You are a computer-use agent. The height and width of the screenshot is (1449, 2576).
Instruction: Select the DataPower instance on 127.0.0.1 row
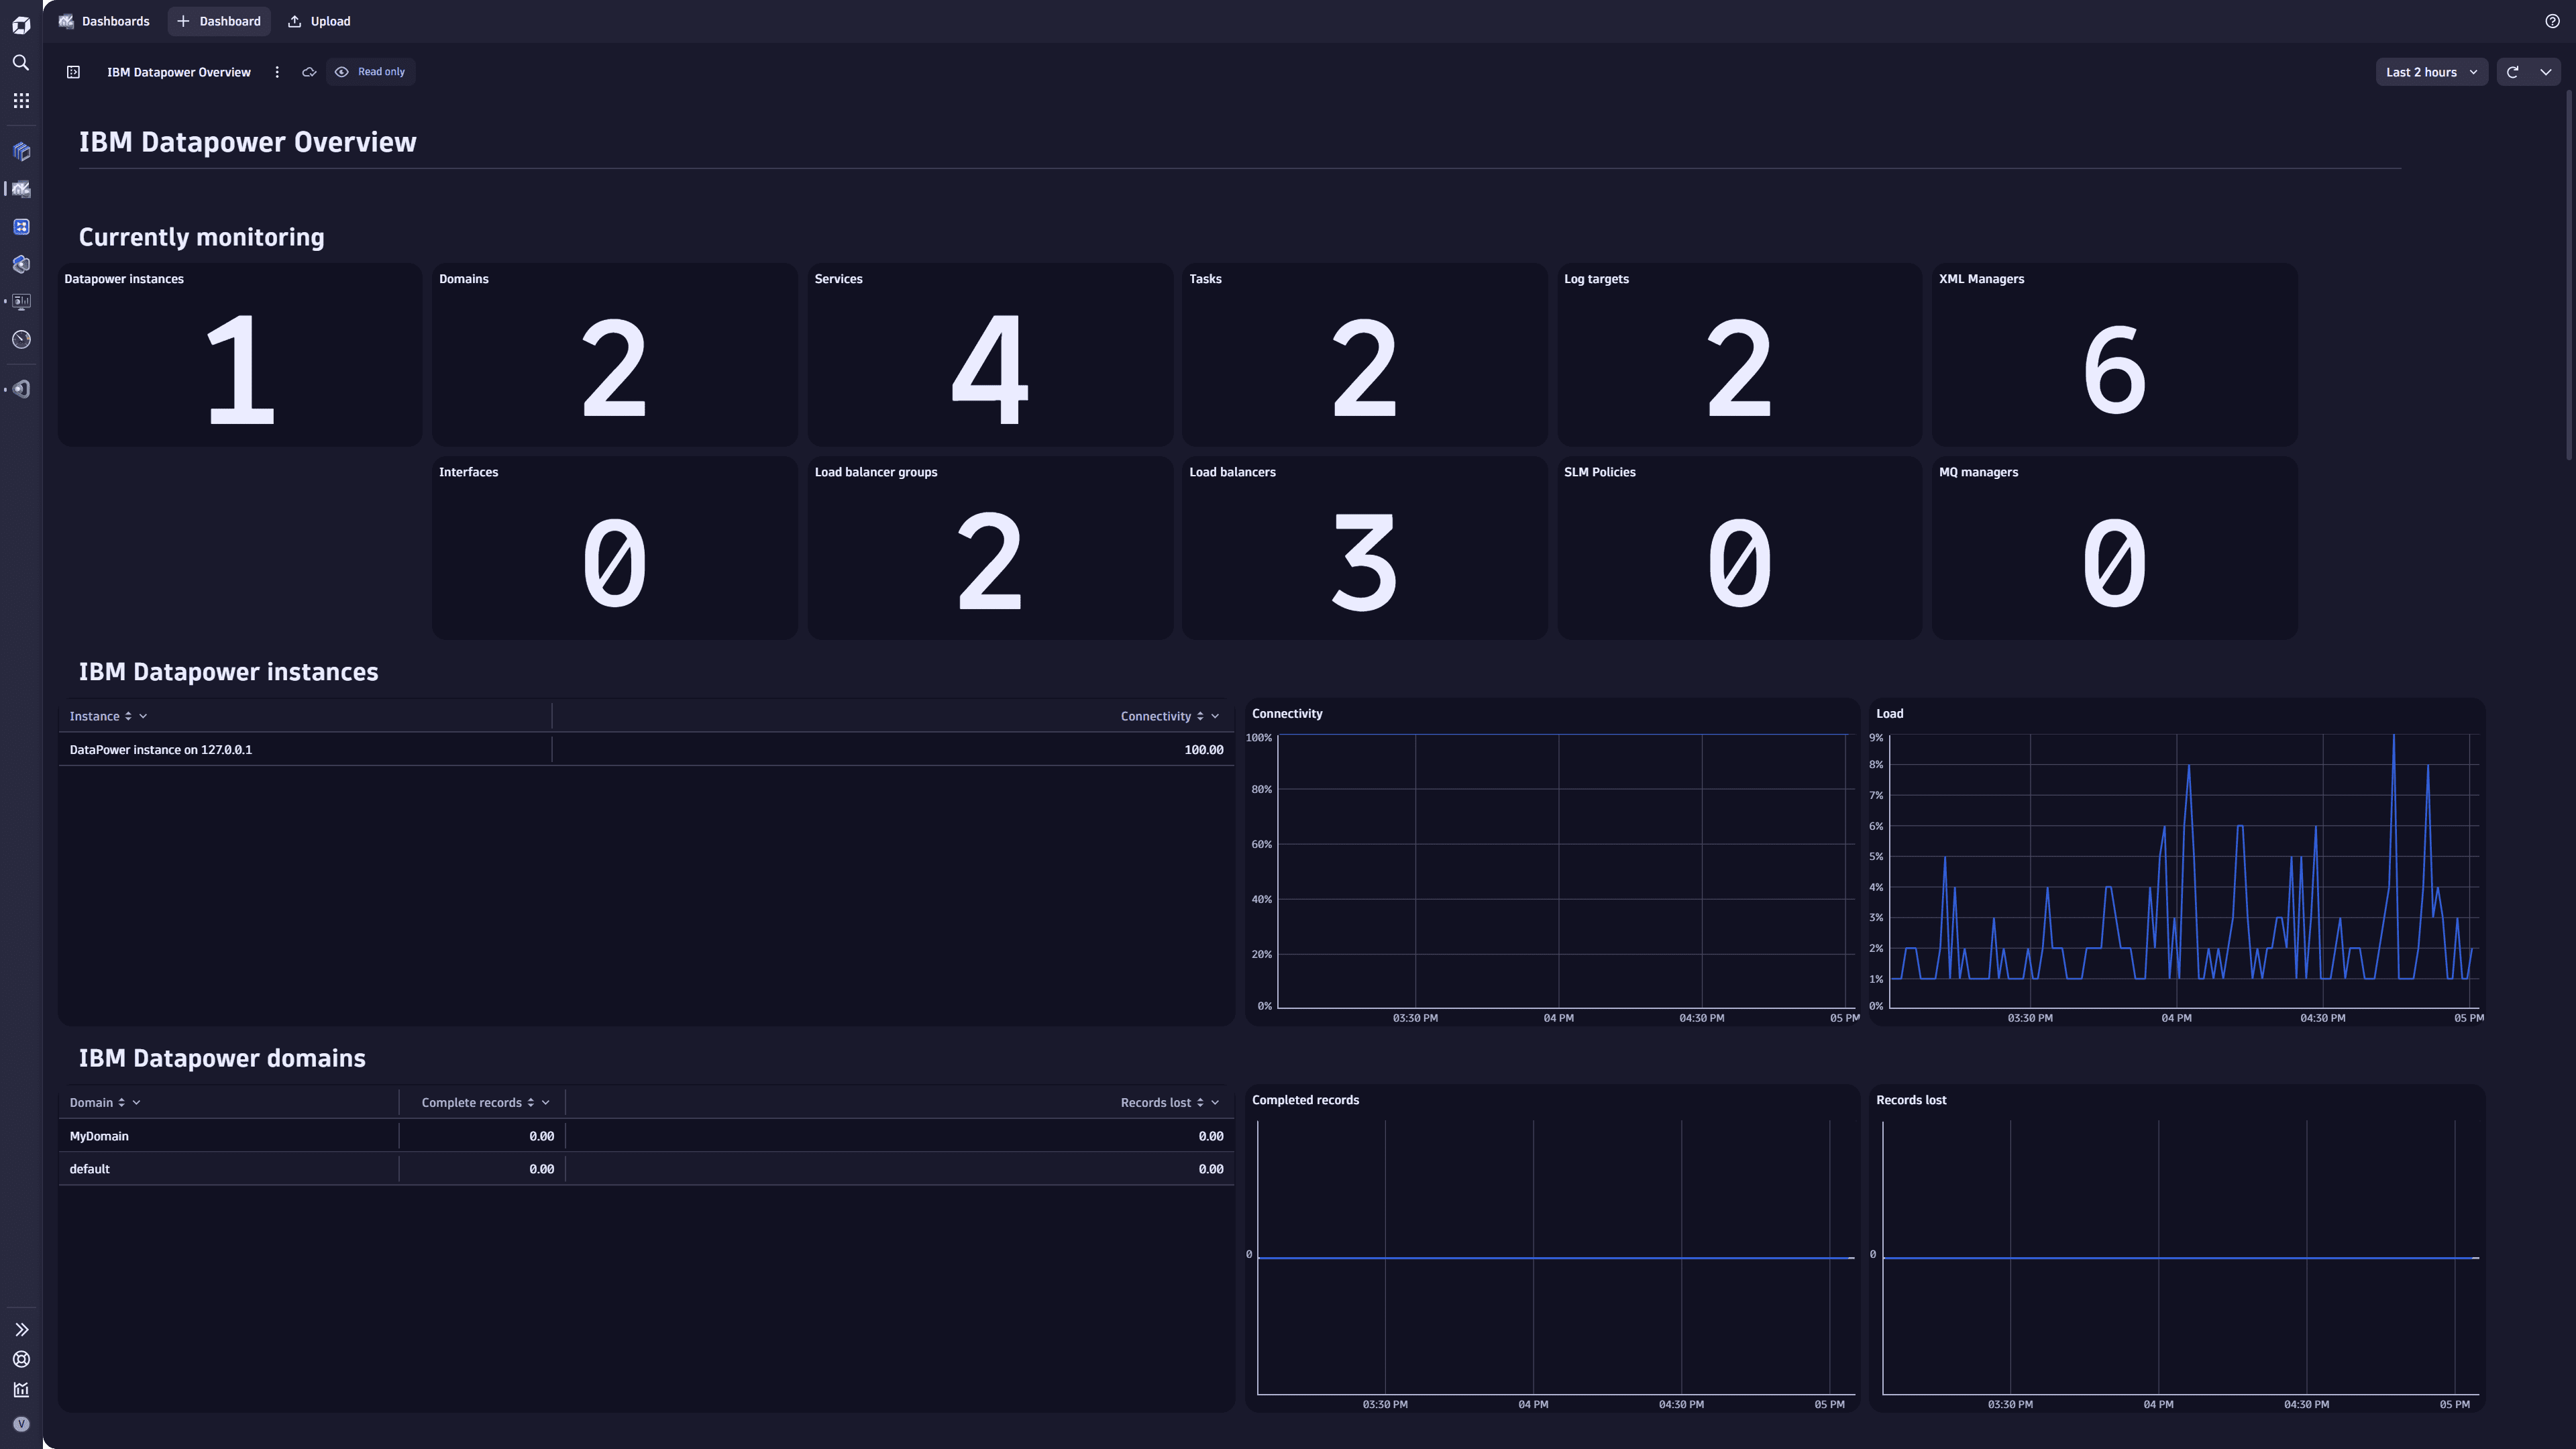click(646, 750)
